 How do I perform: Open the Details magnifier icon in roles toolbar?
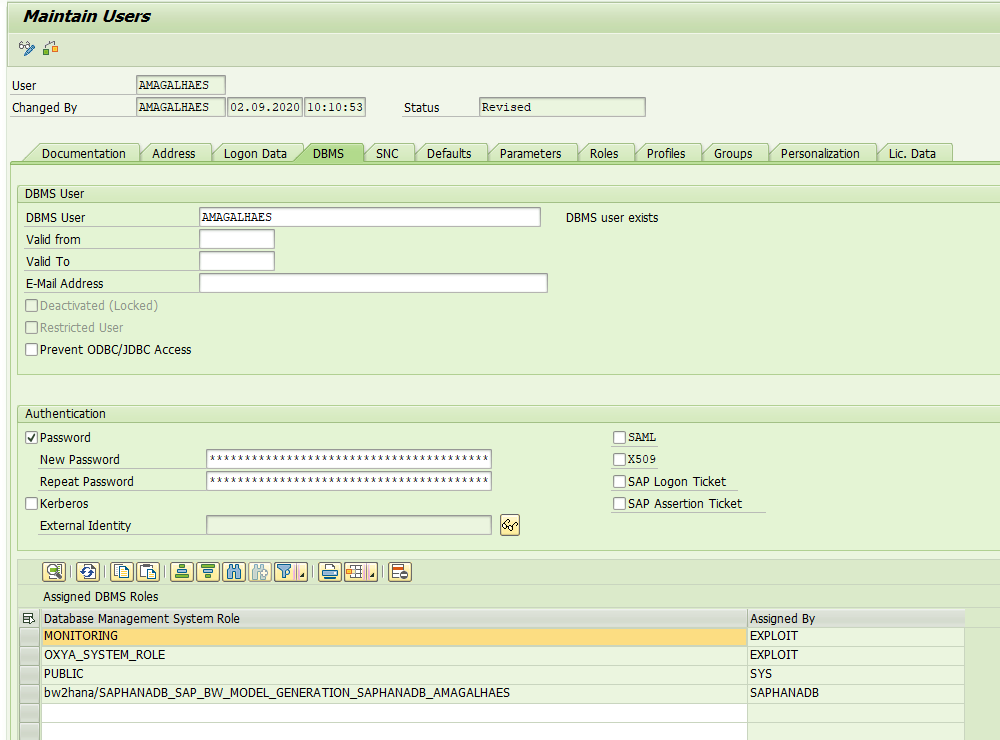click(54, 572)
